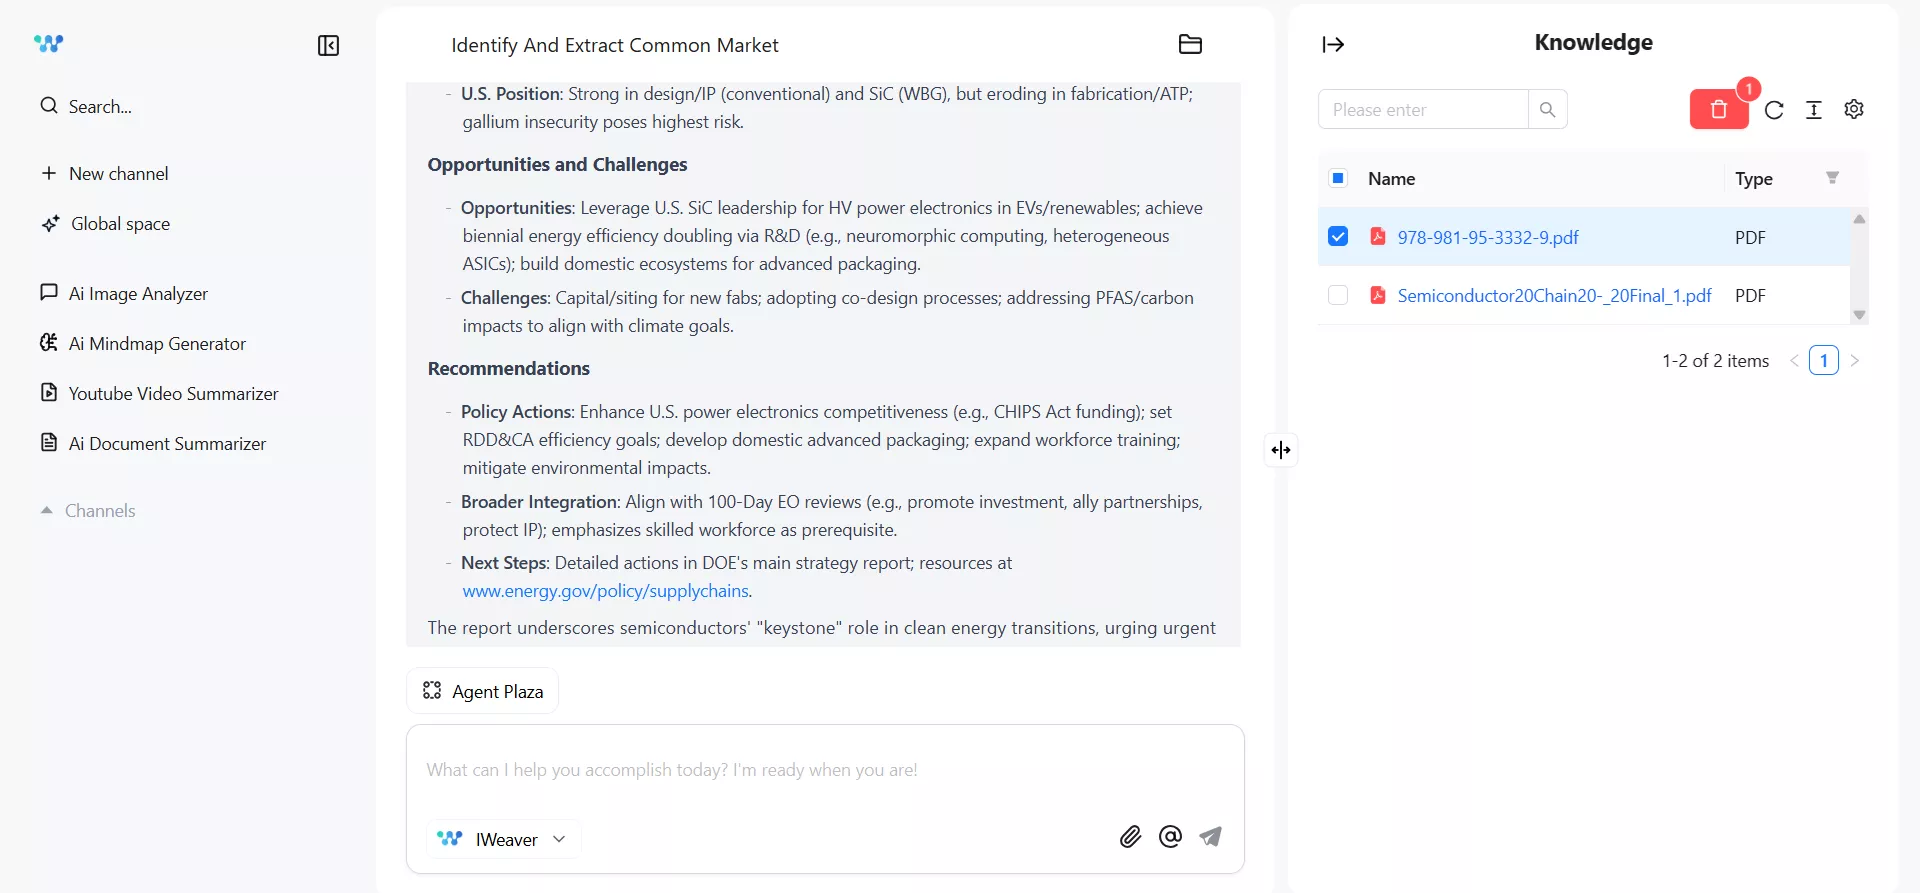The width and height of the screenshot is (1920, 893).
Task: Open the folder icon in chat header
Action: click(1190, 44)
